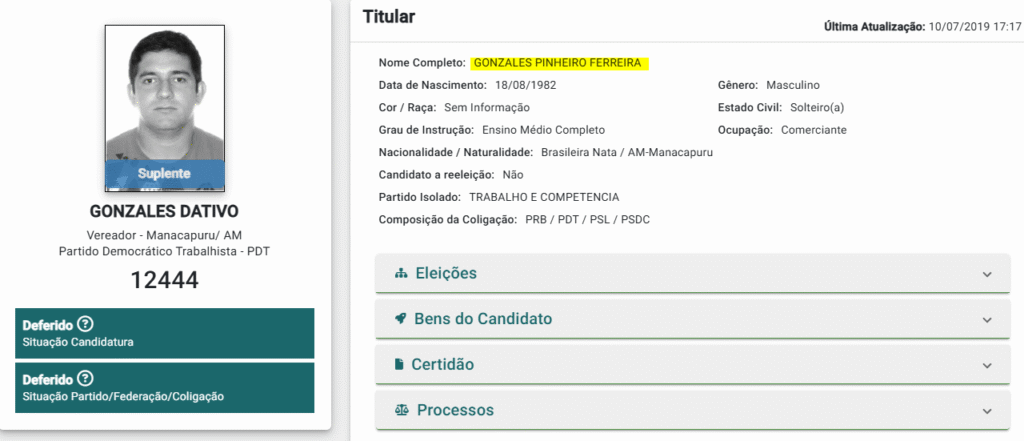
Task: Expand Bens do Candidato chevron arrow
Action: click(987, 320)
